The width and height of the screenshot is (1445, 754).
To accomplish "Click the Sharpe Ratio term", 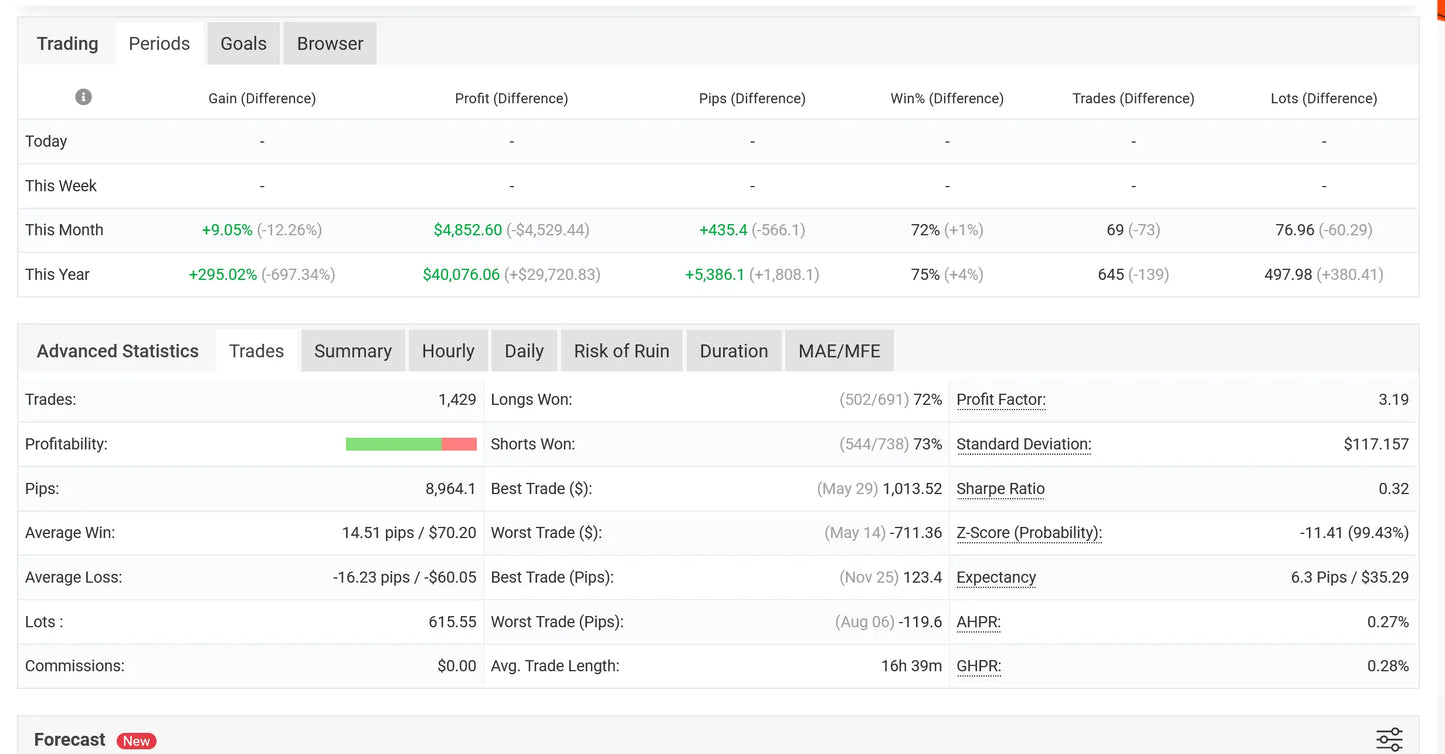I will pyautogui.click(x=1001, y=489).
